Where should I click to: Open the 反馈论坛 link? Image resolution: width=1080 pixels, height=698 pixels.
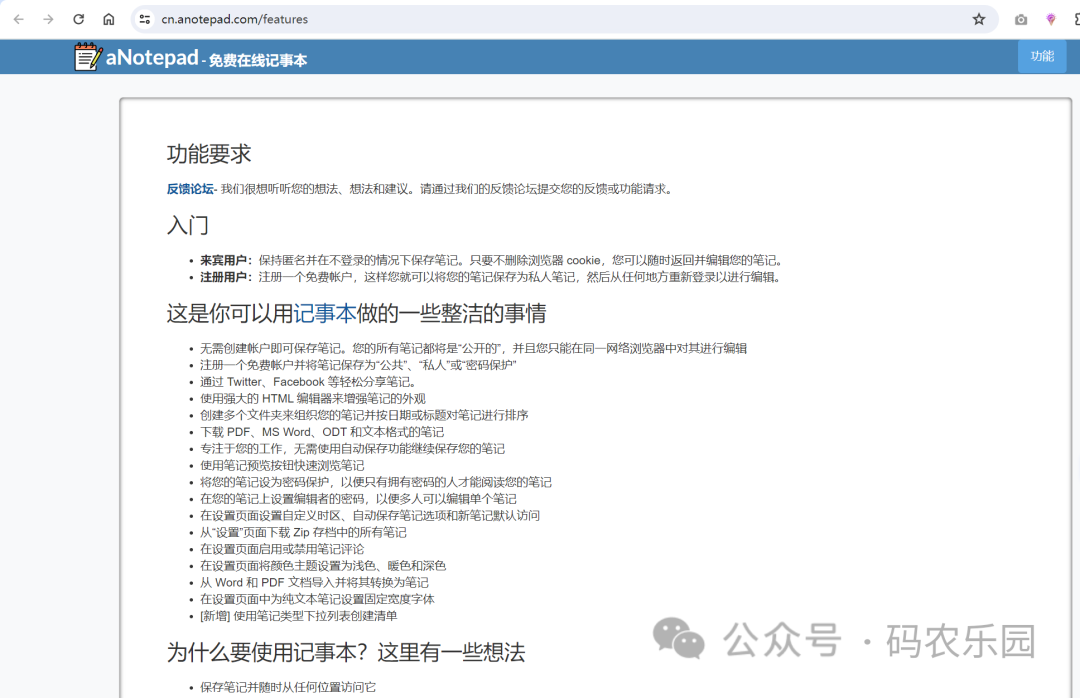point(190,189)
